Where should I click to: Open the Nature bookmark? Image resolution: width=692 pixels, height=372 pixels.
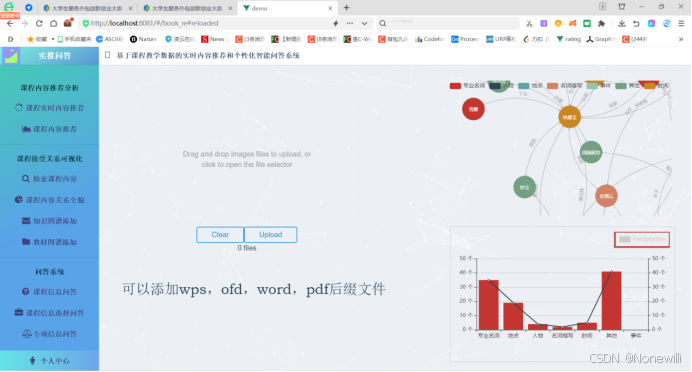(143, 39)
